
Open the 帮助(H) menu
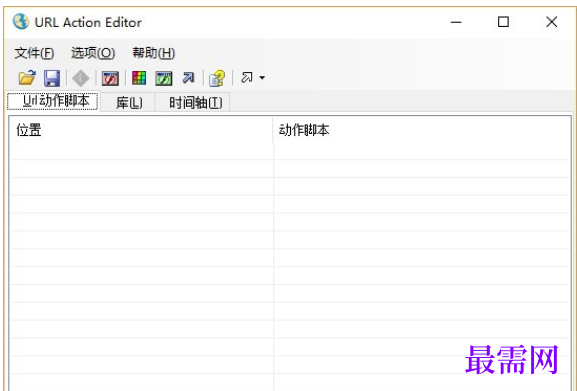click(x=153, y=53)
